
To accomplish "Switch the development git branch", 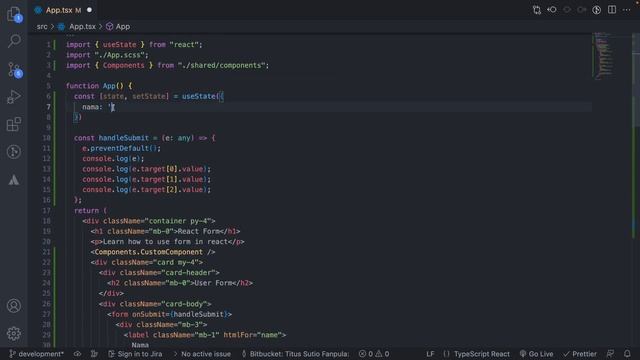I will (37, 354).
